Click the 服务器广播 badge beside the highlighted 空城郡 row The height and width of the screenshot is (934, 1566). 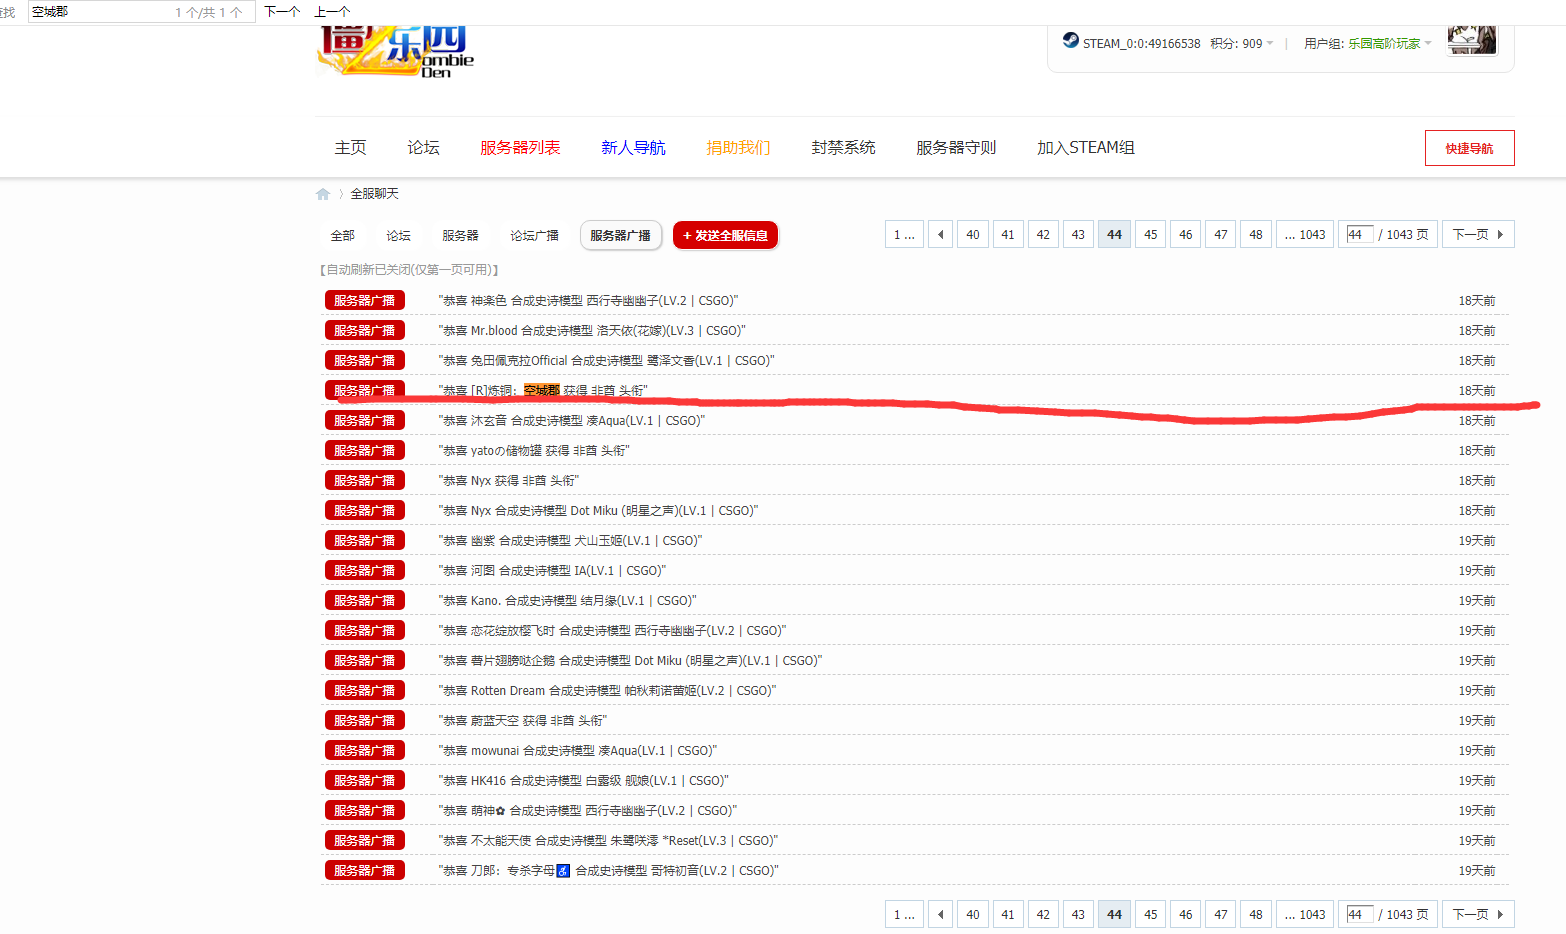pos(364,390)
